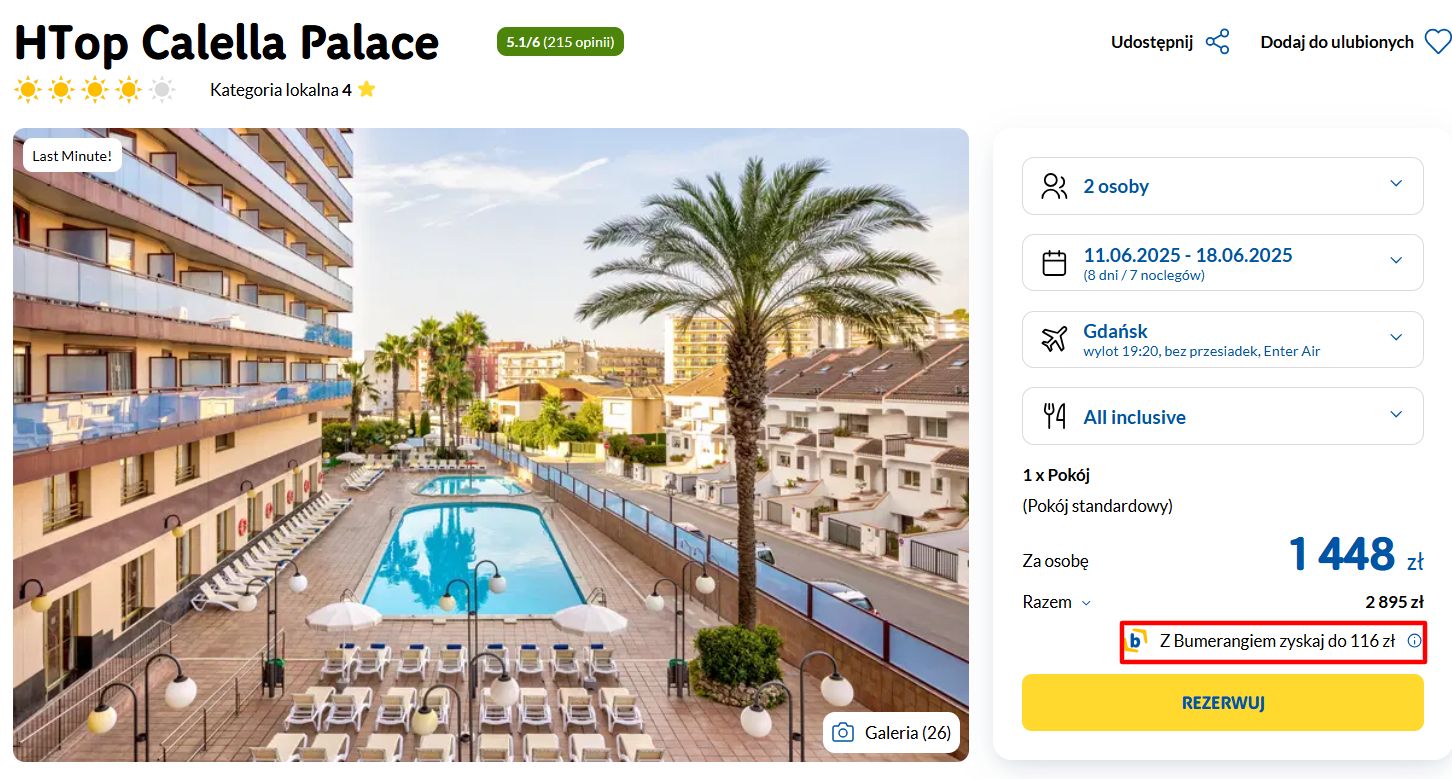Image resolution: width=1452 pixels, height=779 pixels.
Task: Click the fork and knife meal icon
Action: pos(1054,416)
